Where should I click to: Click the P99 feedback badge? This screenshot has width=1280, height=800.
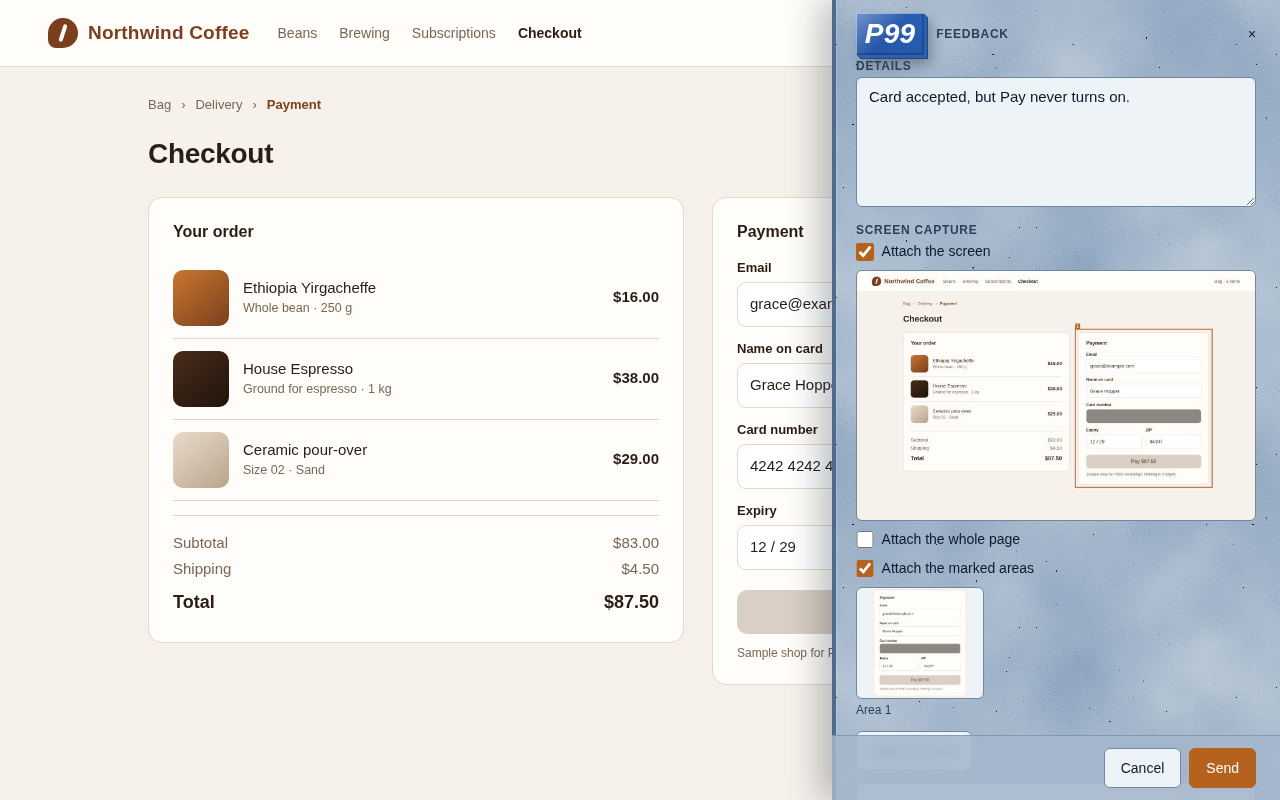coord(890,34)
